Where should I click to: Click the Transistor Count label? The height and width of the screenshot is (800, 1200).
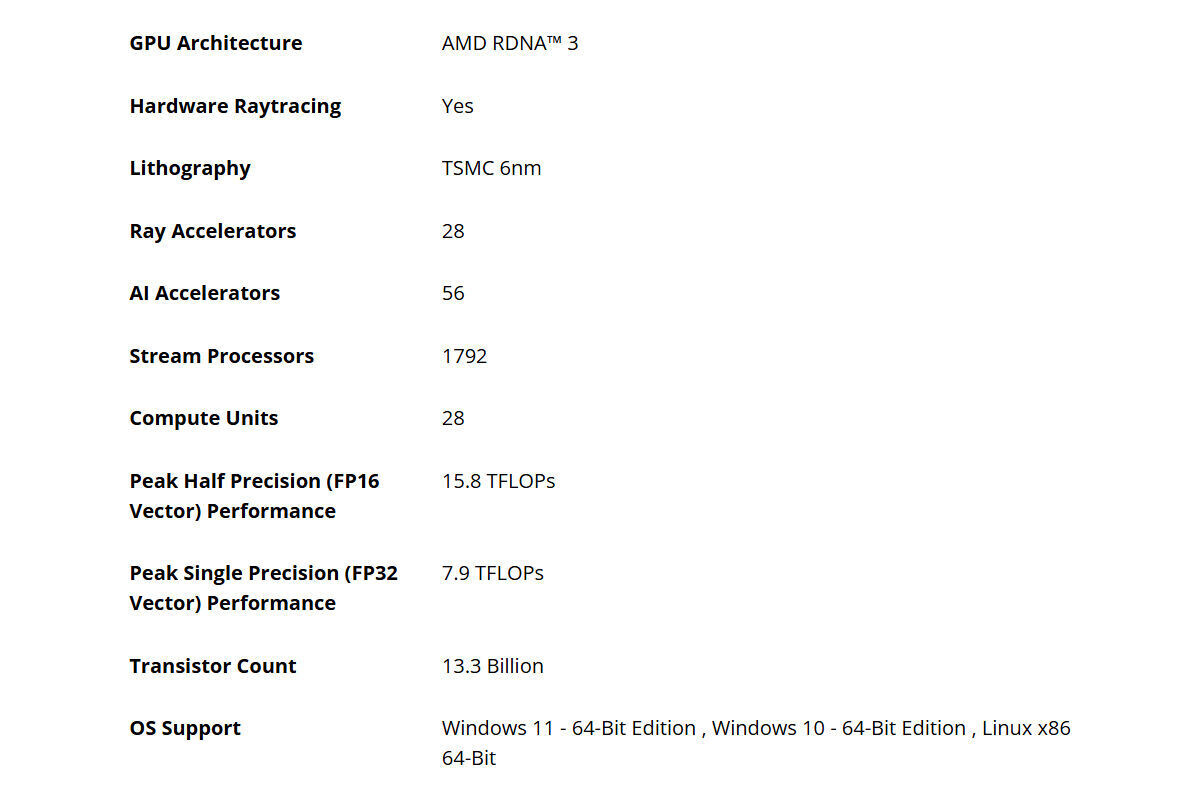pyautogui.click(x=213, y=666)
